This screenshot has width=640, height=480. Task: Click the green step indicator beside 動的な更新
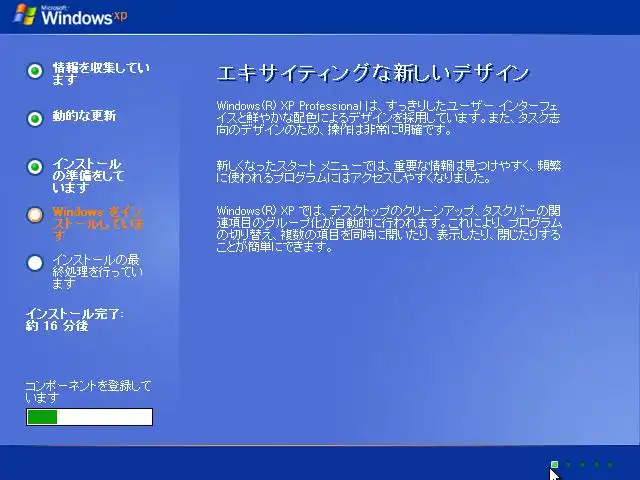pos(35,119)
